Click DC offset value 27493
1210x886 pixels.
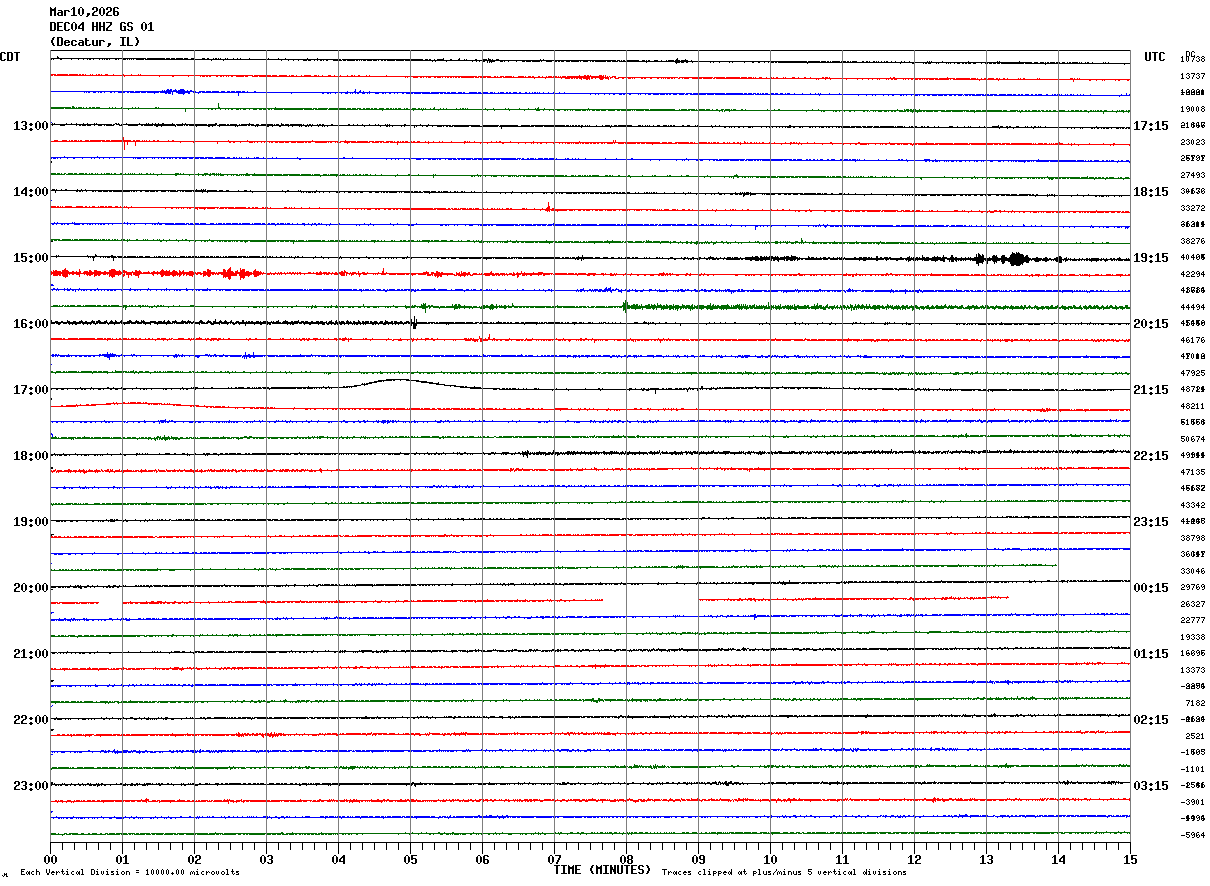pos(1192,176)
